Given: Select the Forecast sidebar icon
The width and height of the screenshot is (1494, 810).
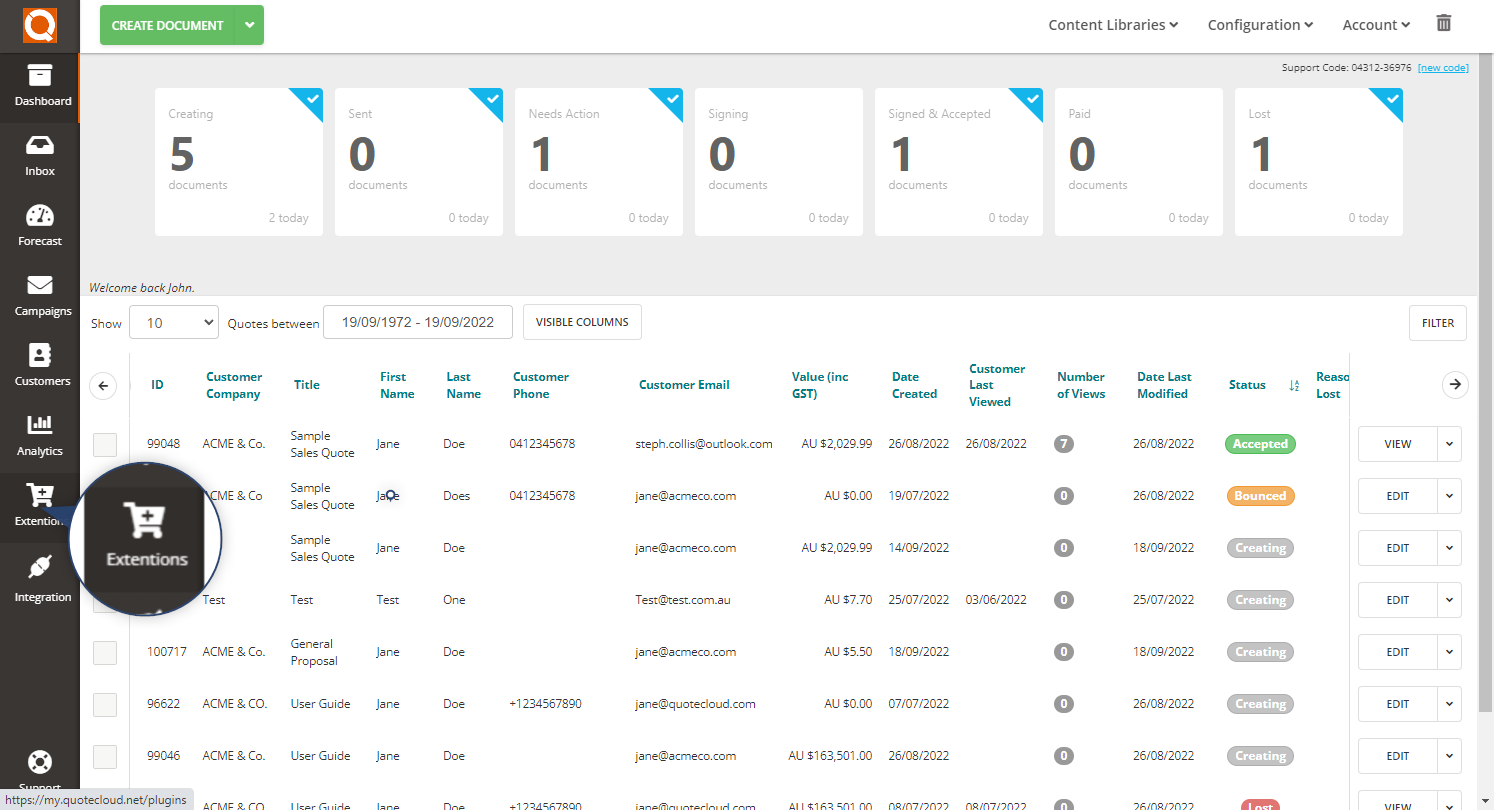Looking at the screenshot, I should click(x=40, y=225).
